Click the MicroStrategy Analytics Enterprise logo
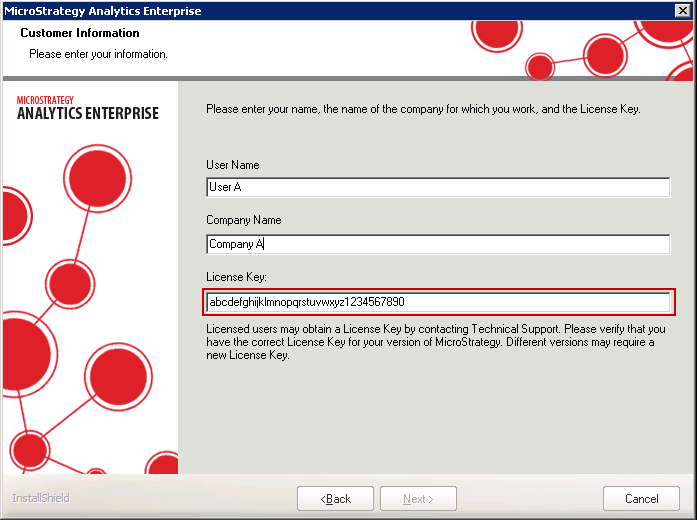Screen dimensions: 697x520 pos(88,107)
